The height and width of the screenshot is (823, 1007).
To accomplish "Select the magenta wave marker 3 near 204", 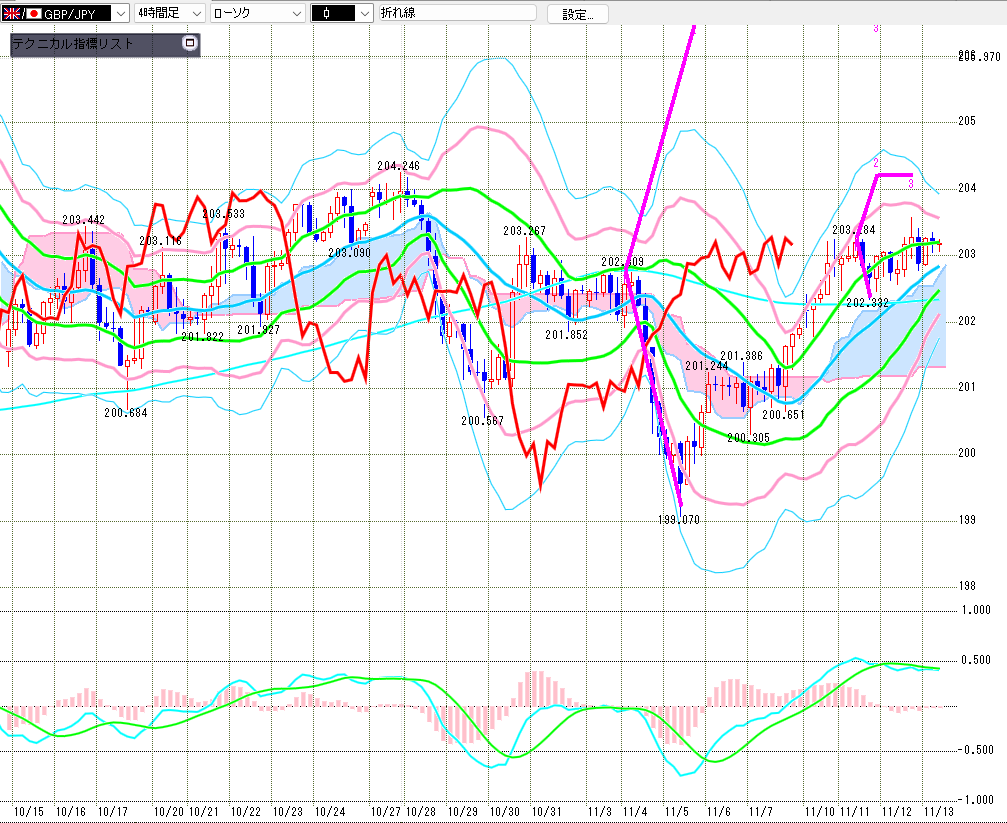I will (911, 183).
